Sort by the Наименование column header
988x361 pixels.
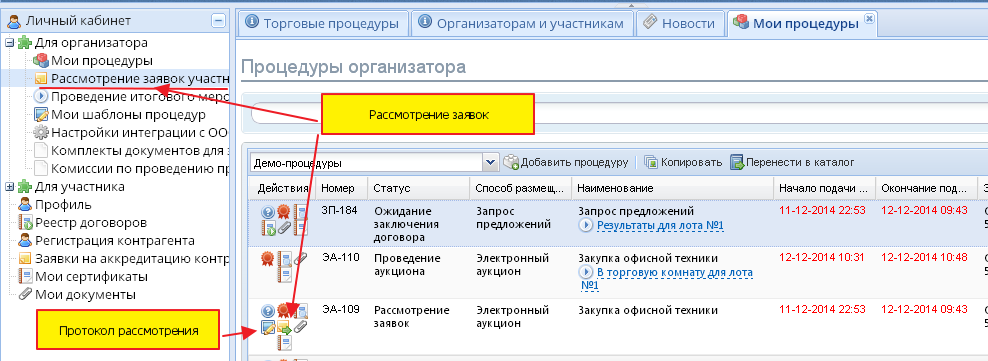673,188
